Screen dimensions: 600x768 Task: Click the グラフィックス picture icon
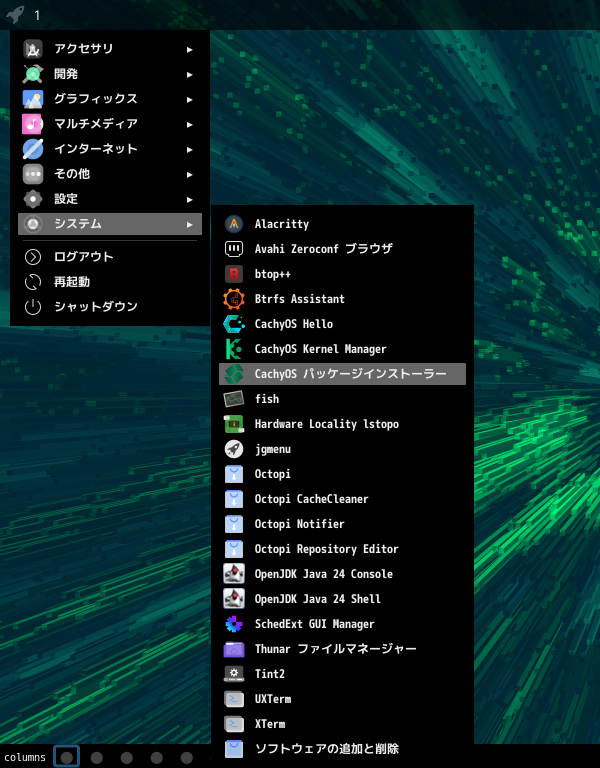click(x=33, y=99)
